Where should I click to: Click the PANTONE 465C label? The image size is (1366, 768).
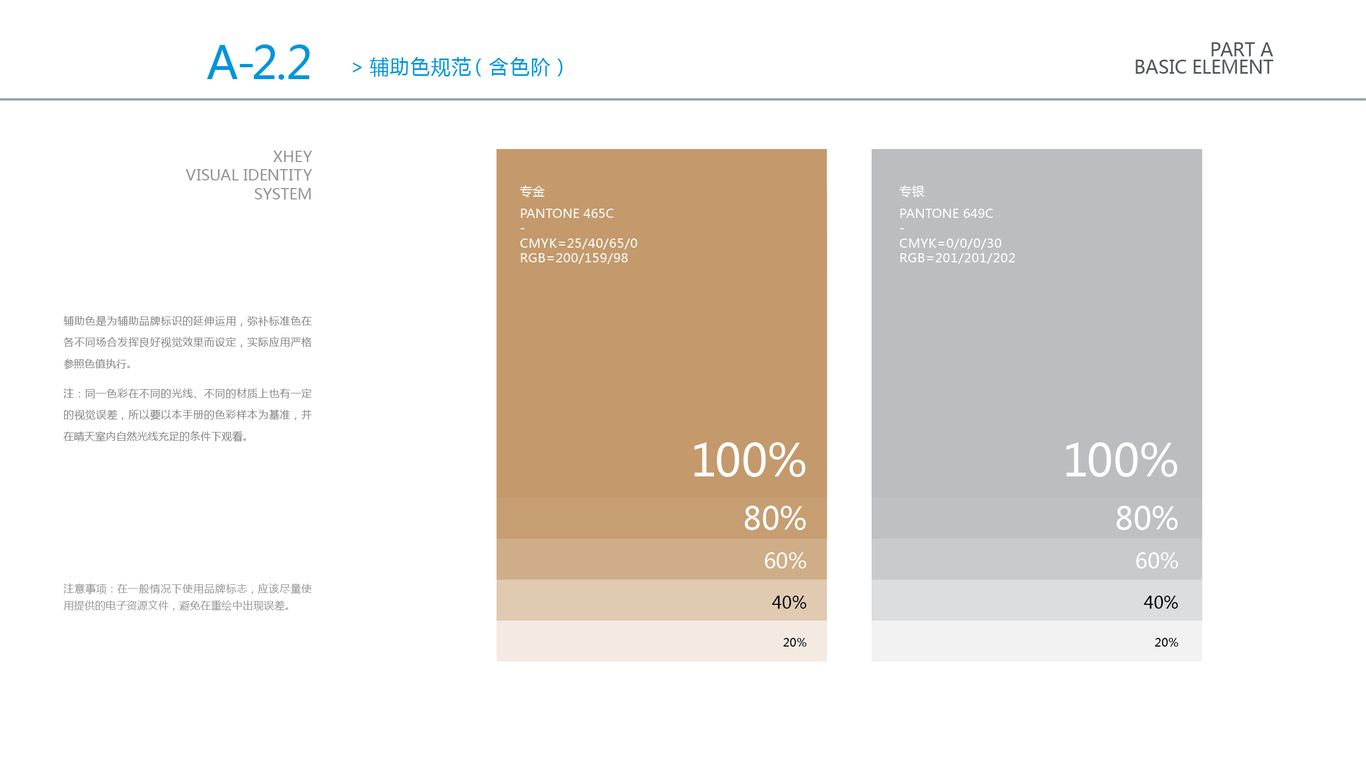567,213
